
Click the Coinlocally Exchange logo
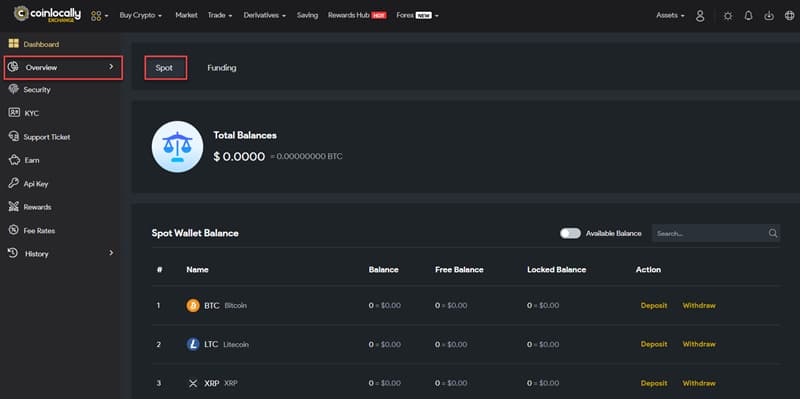pyautogui.click(x=47, y=14)
